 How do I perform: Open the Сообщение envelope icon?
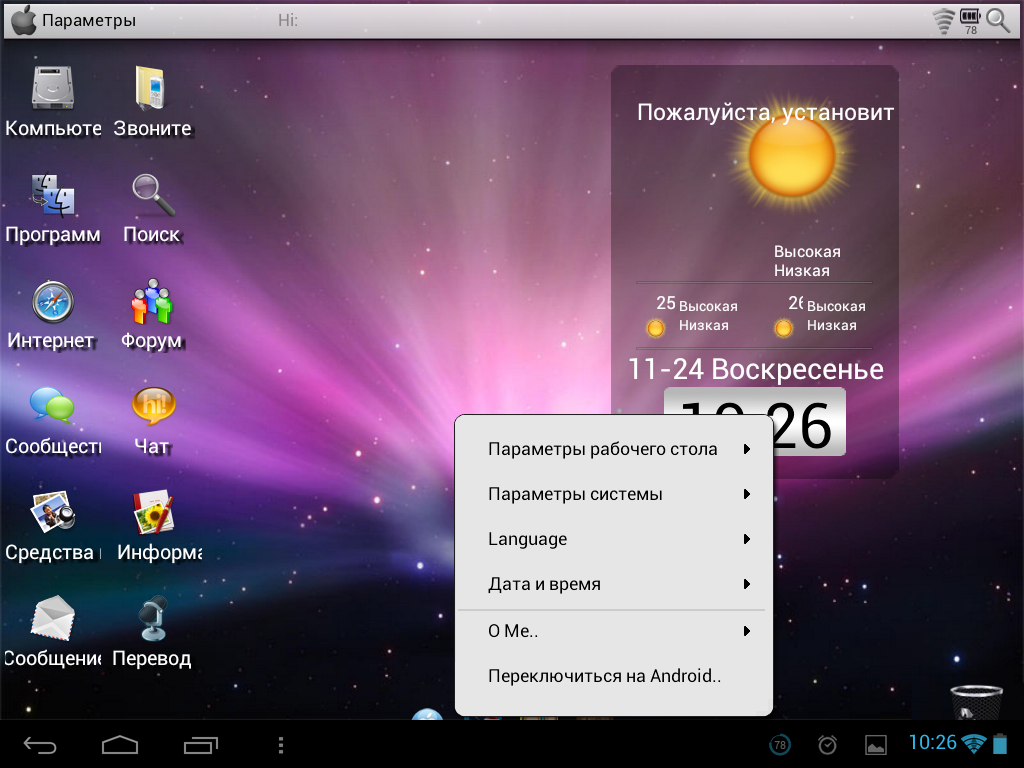(53, 618)
